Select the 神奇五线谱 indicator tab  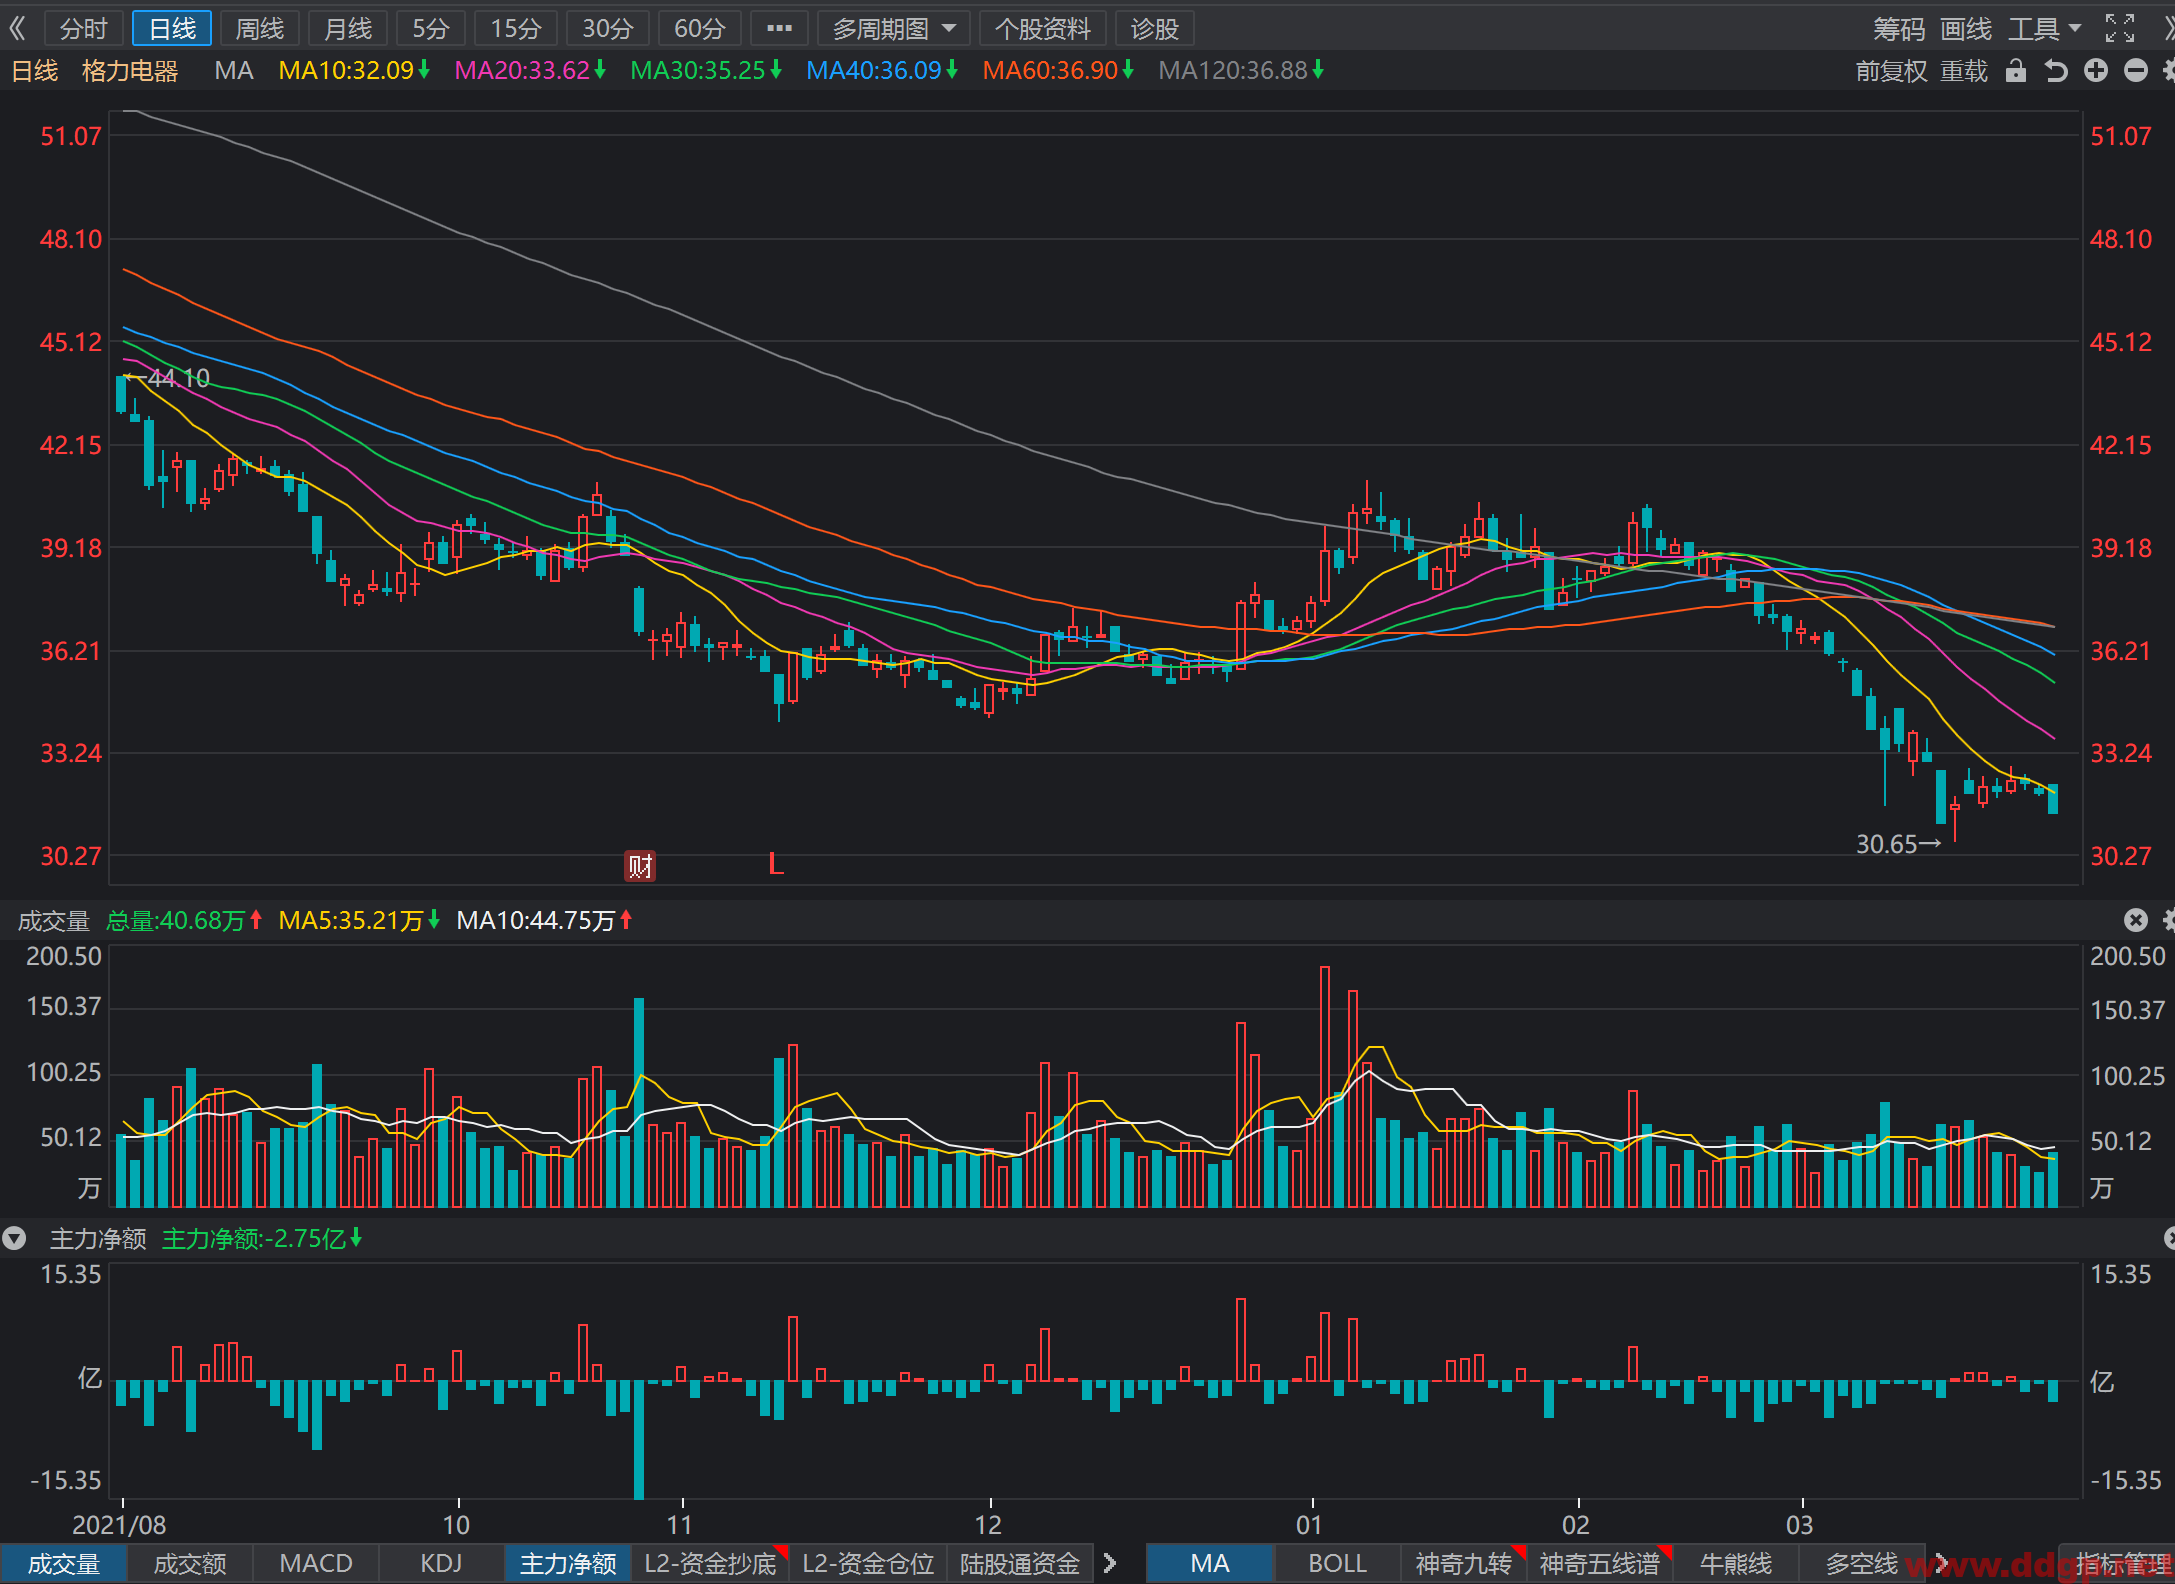tap(1600, 1563)
